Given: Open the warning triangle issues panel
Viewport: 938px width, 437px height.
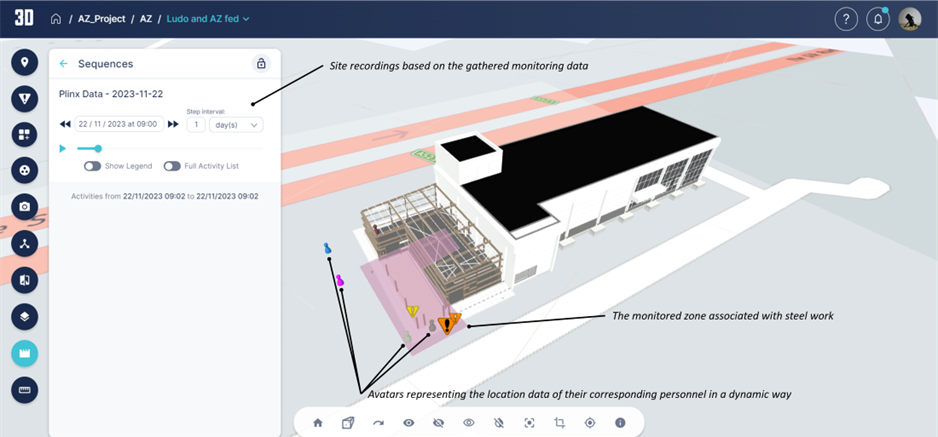Looking at the screenshot, I should coord(25,99).
